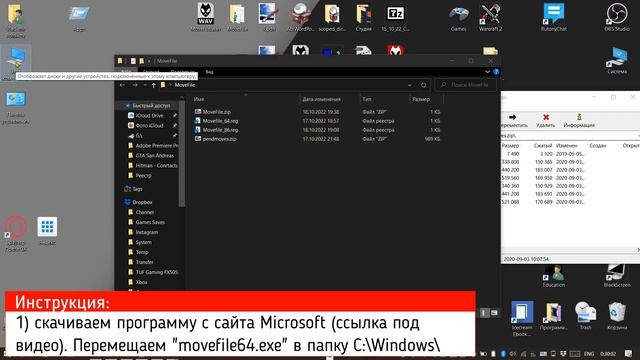Click Удалить in the archiver window
The width and height of the screenshot is (640, 360).
point(546,121)
